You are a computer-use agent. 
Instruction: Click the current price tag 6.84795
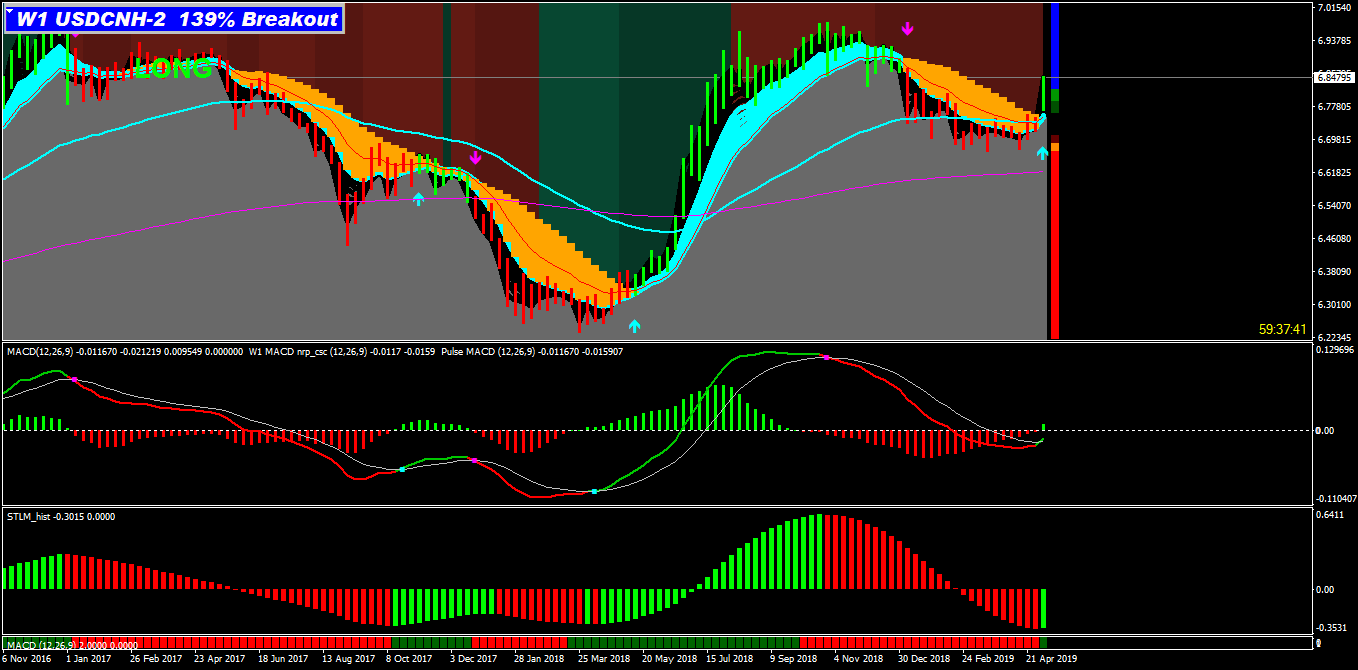click(x=1335, y=77)
